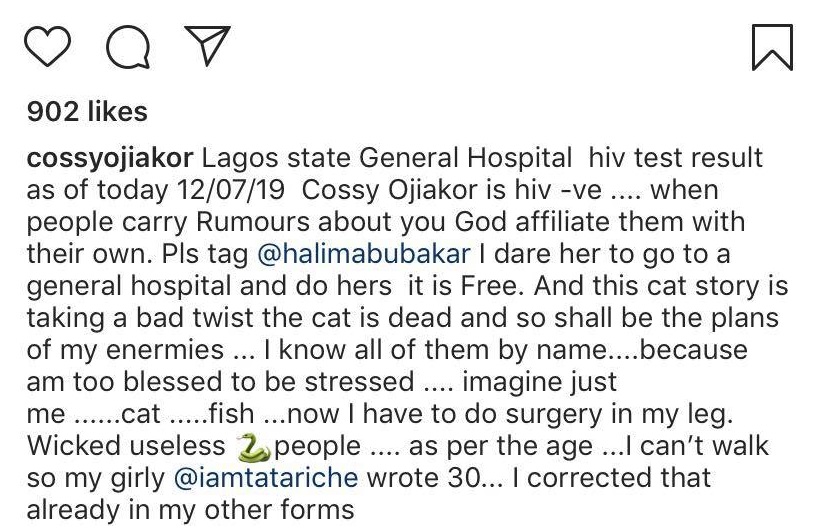Screen dimensions: 828x532
Task: Open comments via speech bubble icon
Action: [128, 48]
